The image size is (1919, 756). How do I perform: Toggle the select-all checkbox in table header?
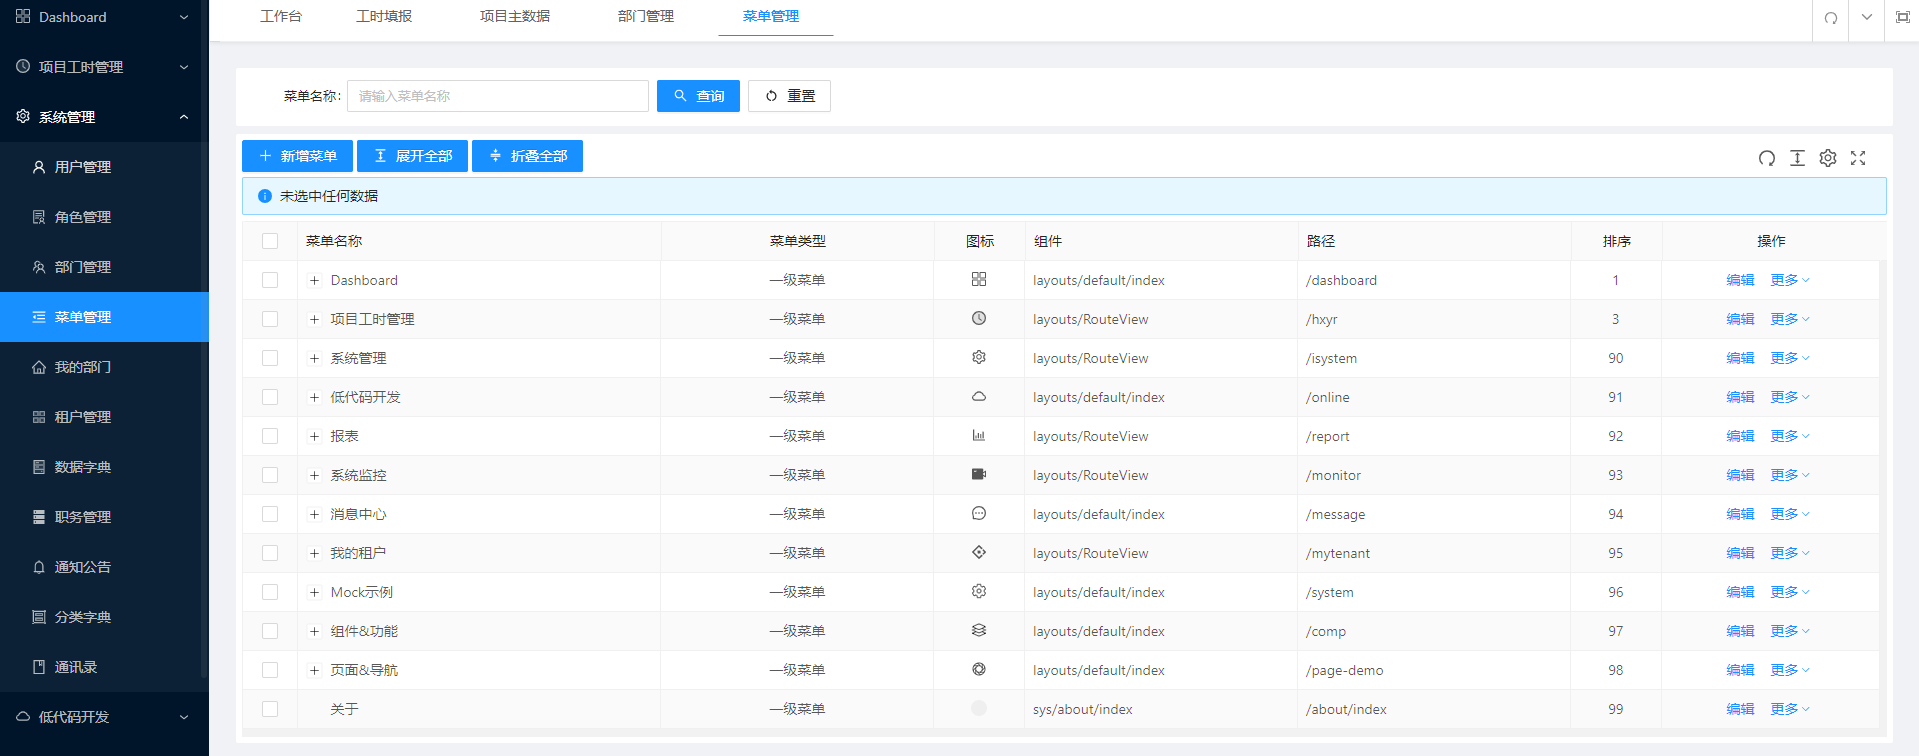click(270, 241)
